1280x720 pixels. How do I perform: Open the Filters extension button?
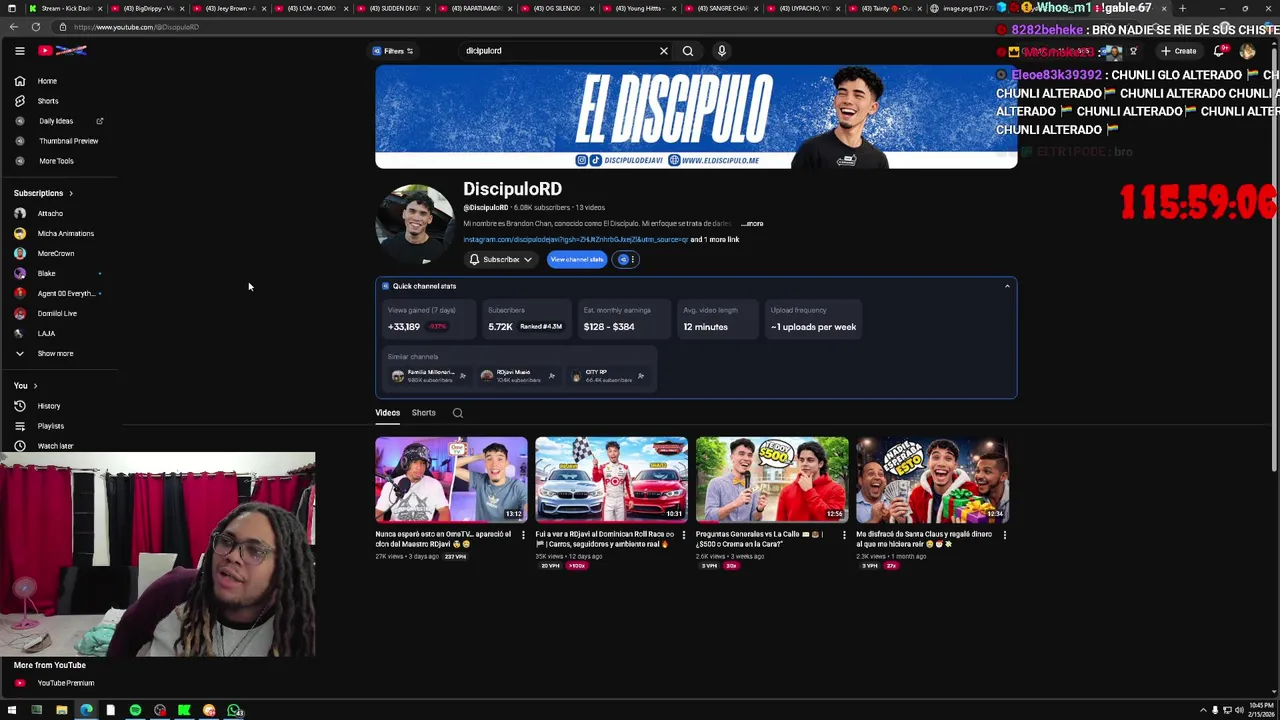393,51
